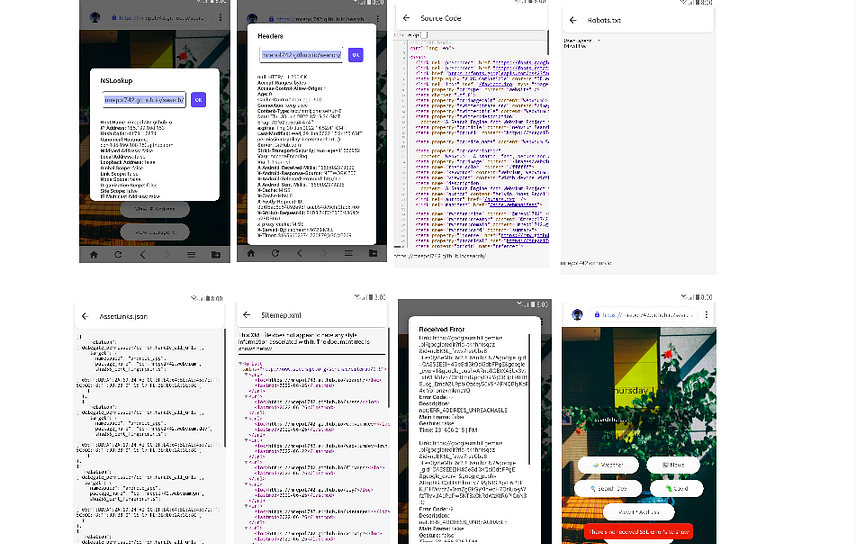Click the 'Source Code' screen title

pyautogui.click(x=441, y=18)
